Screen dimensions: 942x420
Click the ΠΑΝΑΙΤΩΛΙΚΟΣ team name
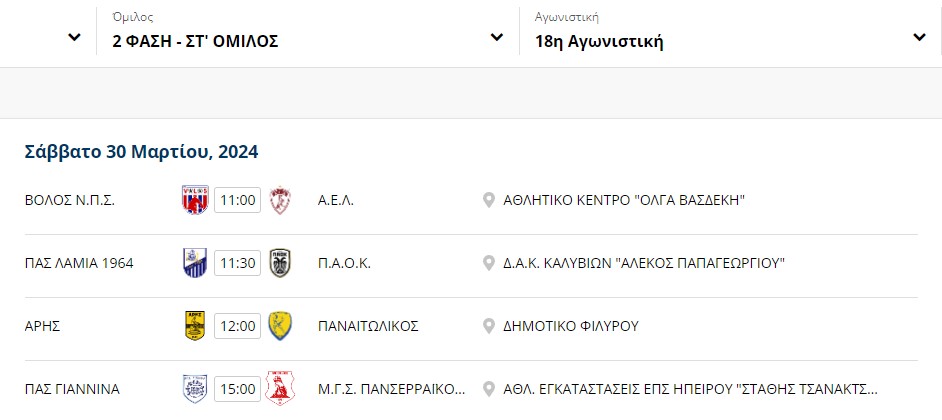click(368, 326)
